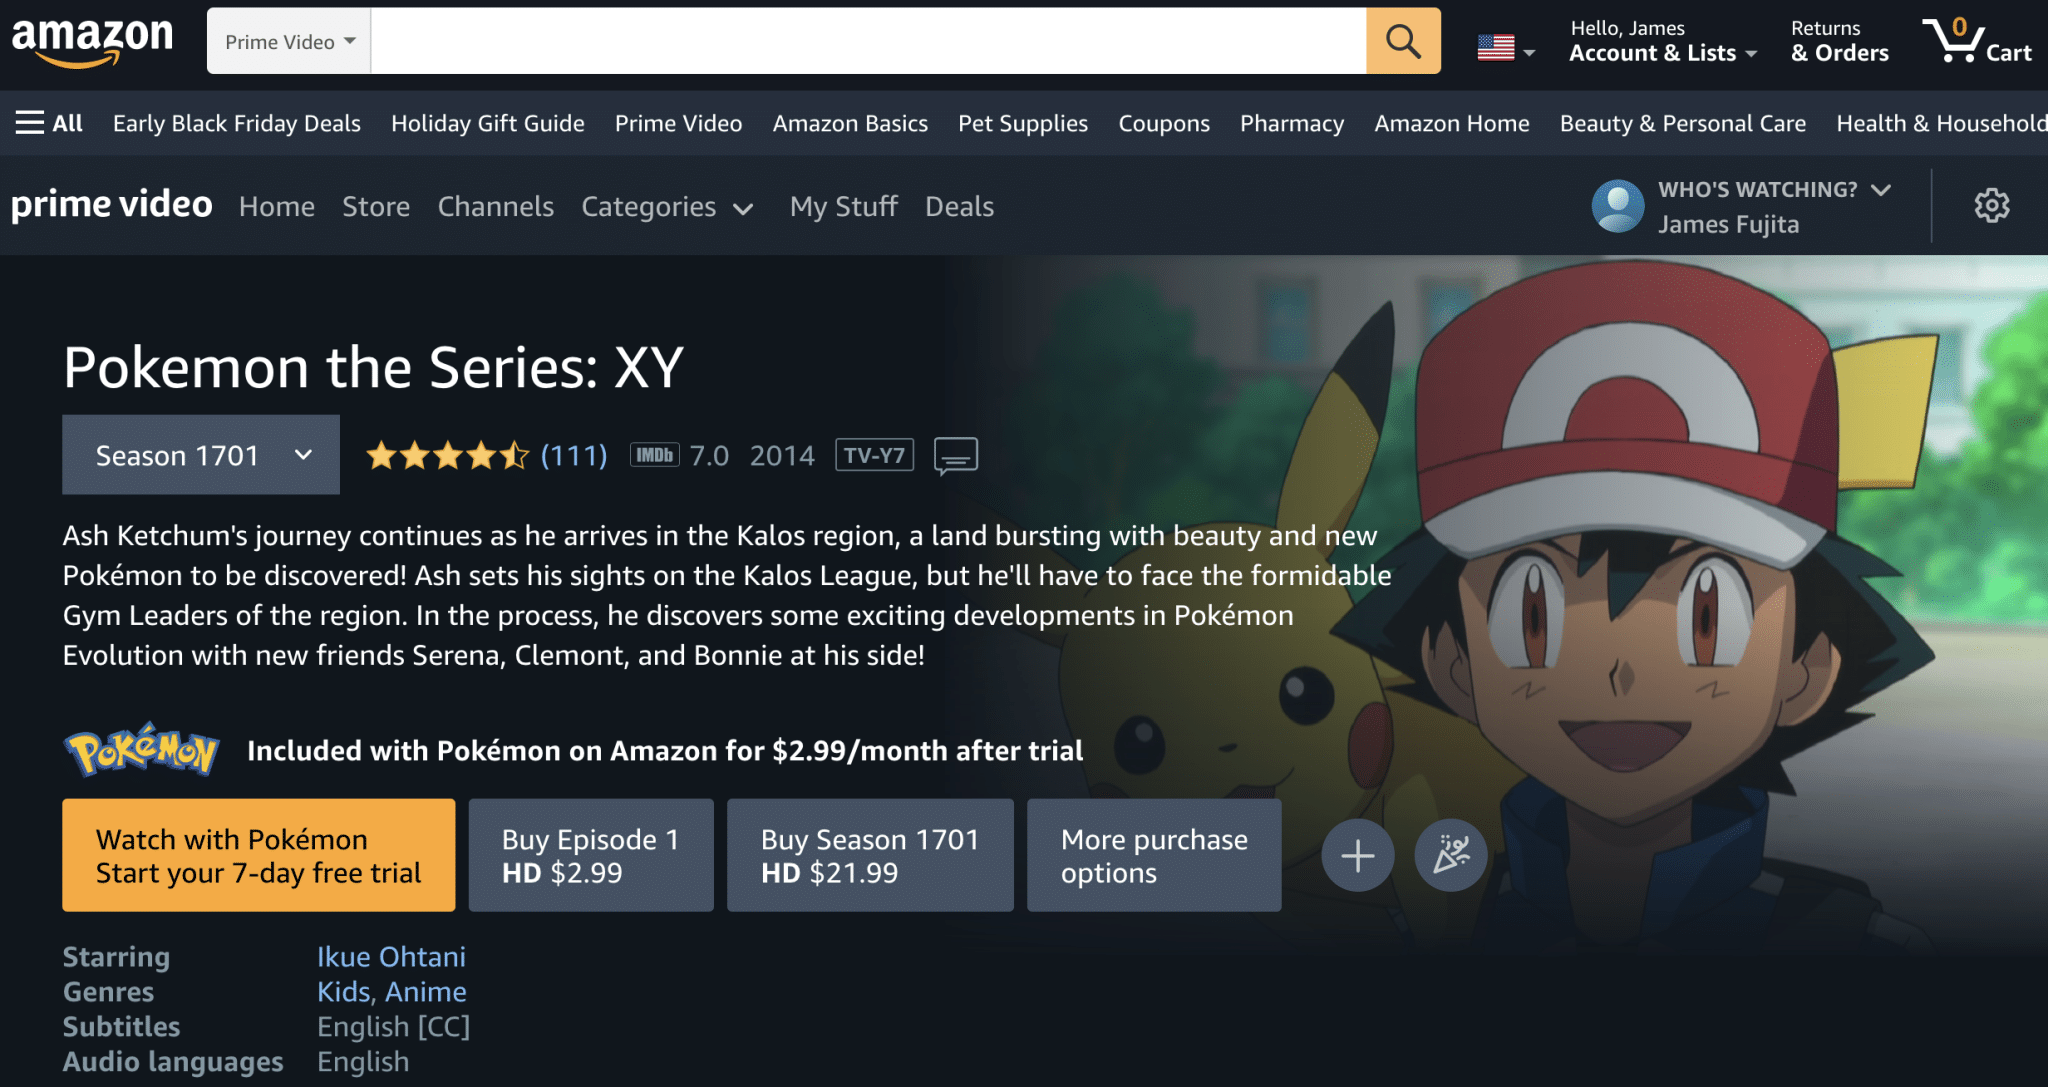2048x1087 pixels.
Task: Buy Season 1701 in HD
Action: tap(869, 855)
